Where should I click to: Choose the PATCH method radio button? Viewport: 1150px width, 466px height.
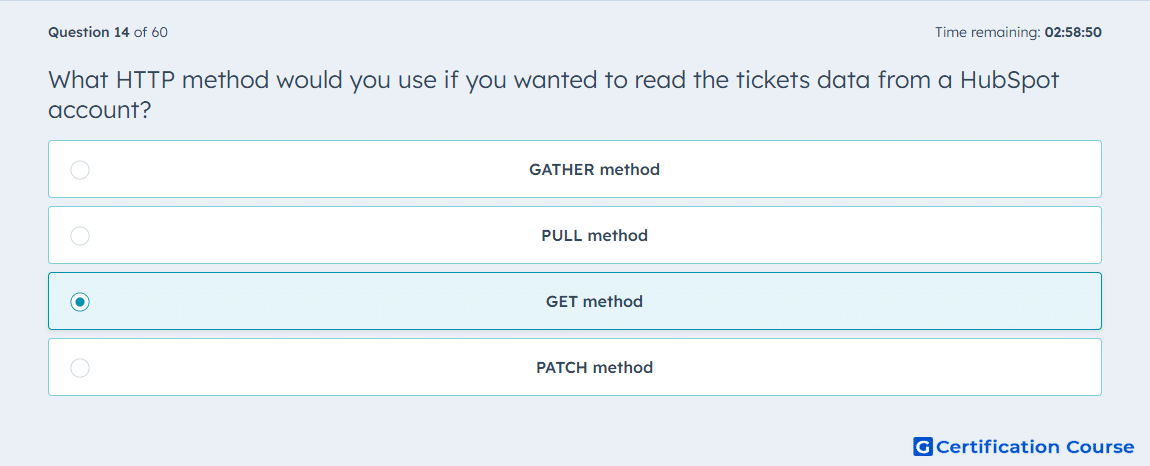pos(80,368)
